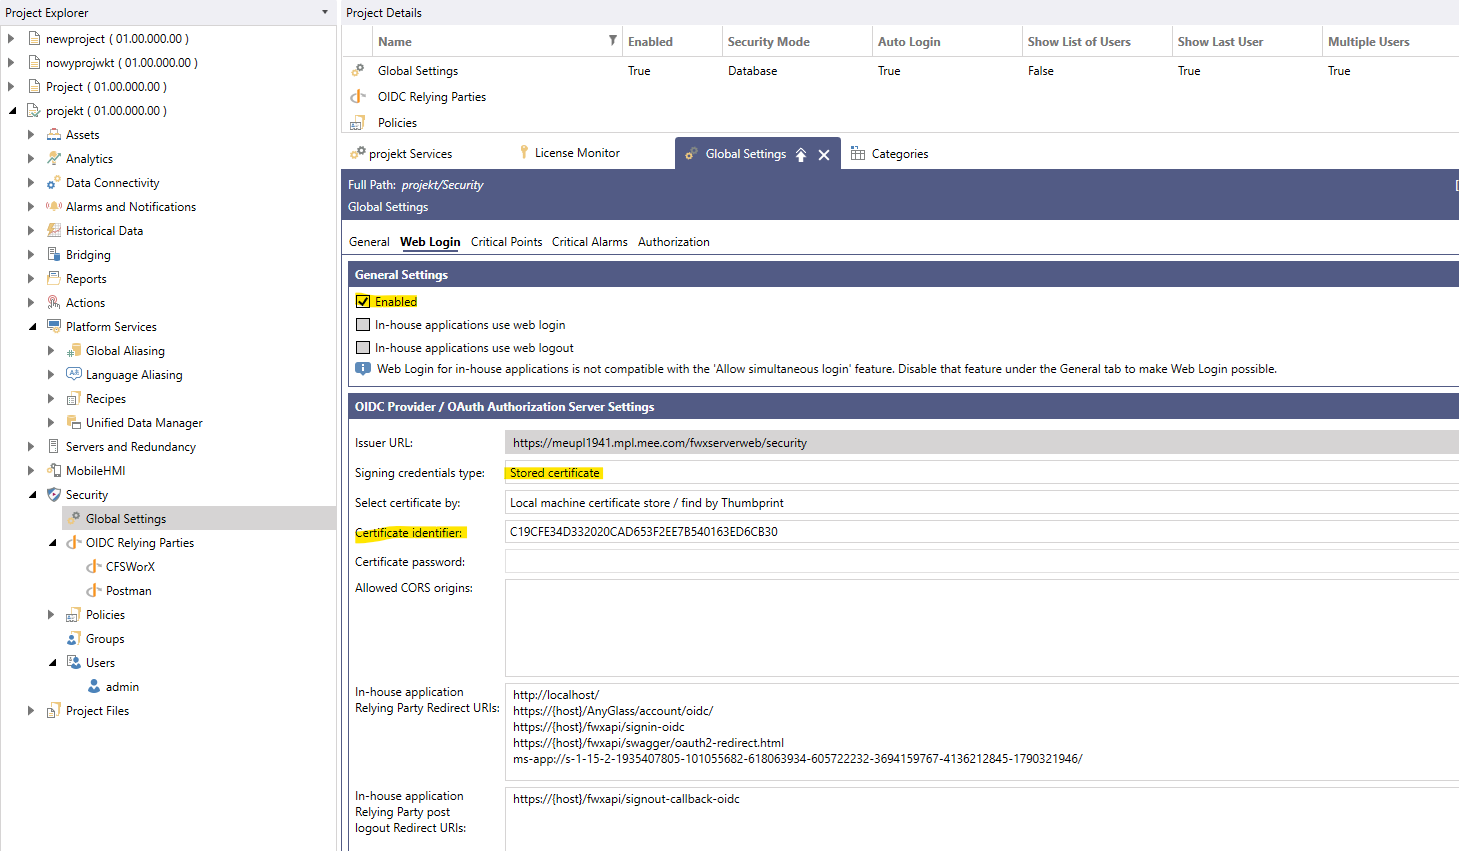Click the admin user icon

(94, 687)
